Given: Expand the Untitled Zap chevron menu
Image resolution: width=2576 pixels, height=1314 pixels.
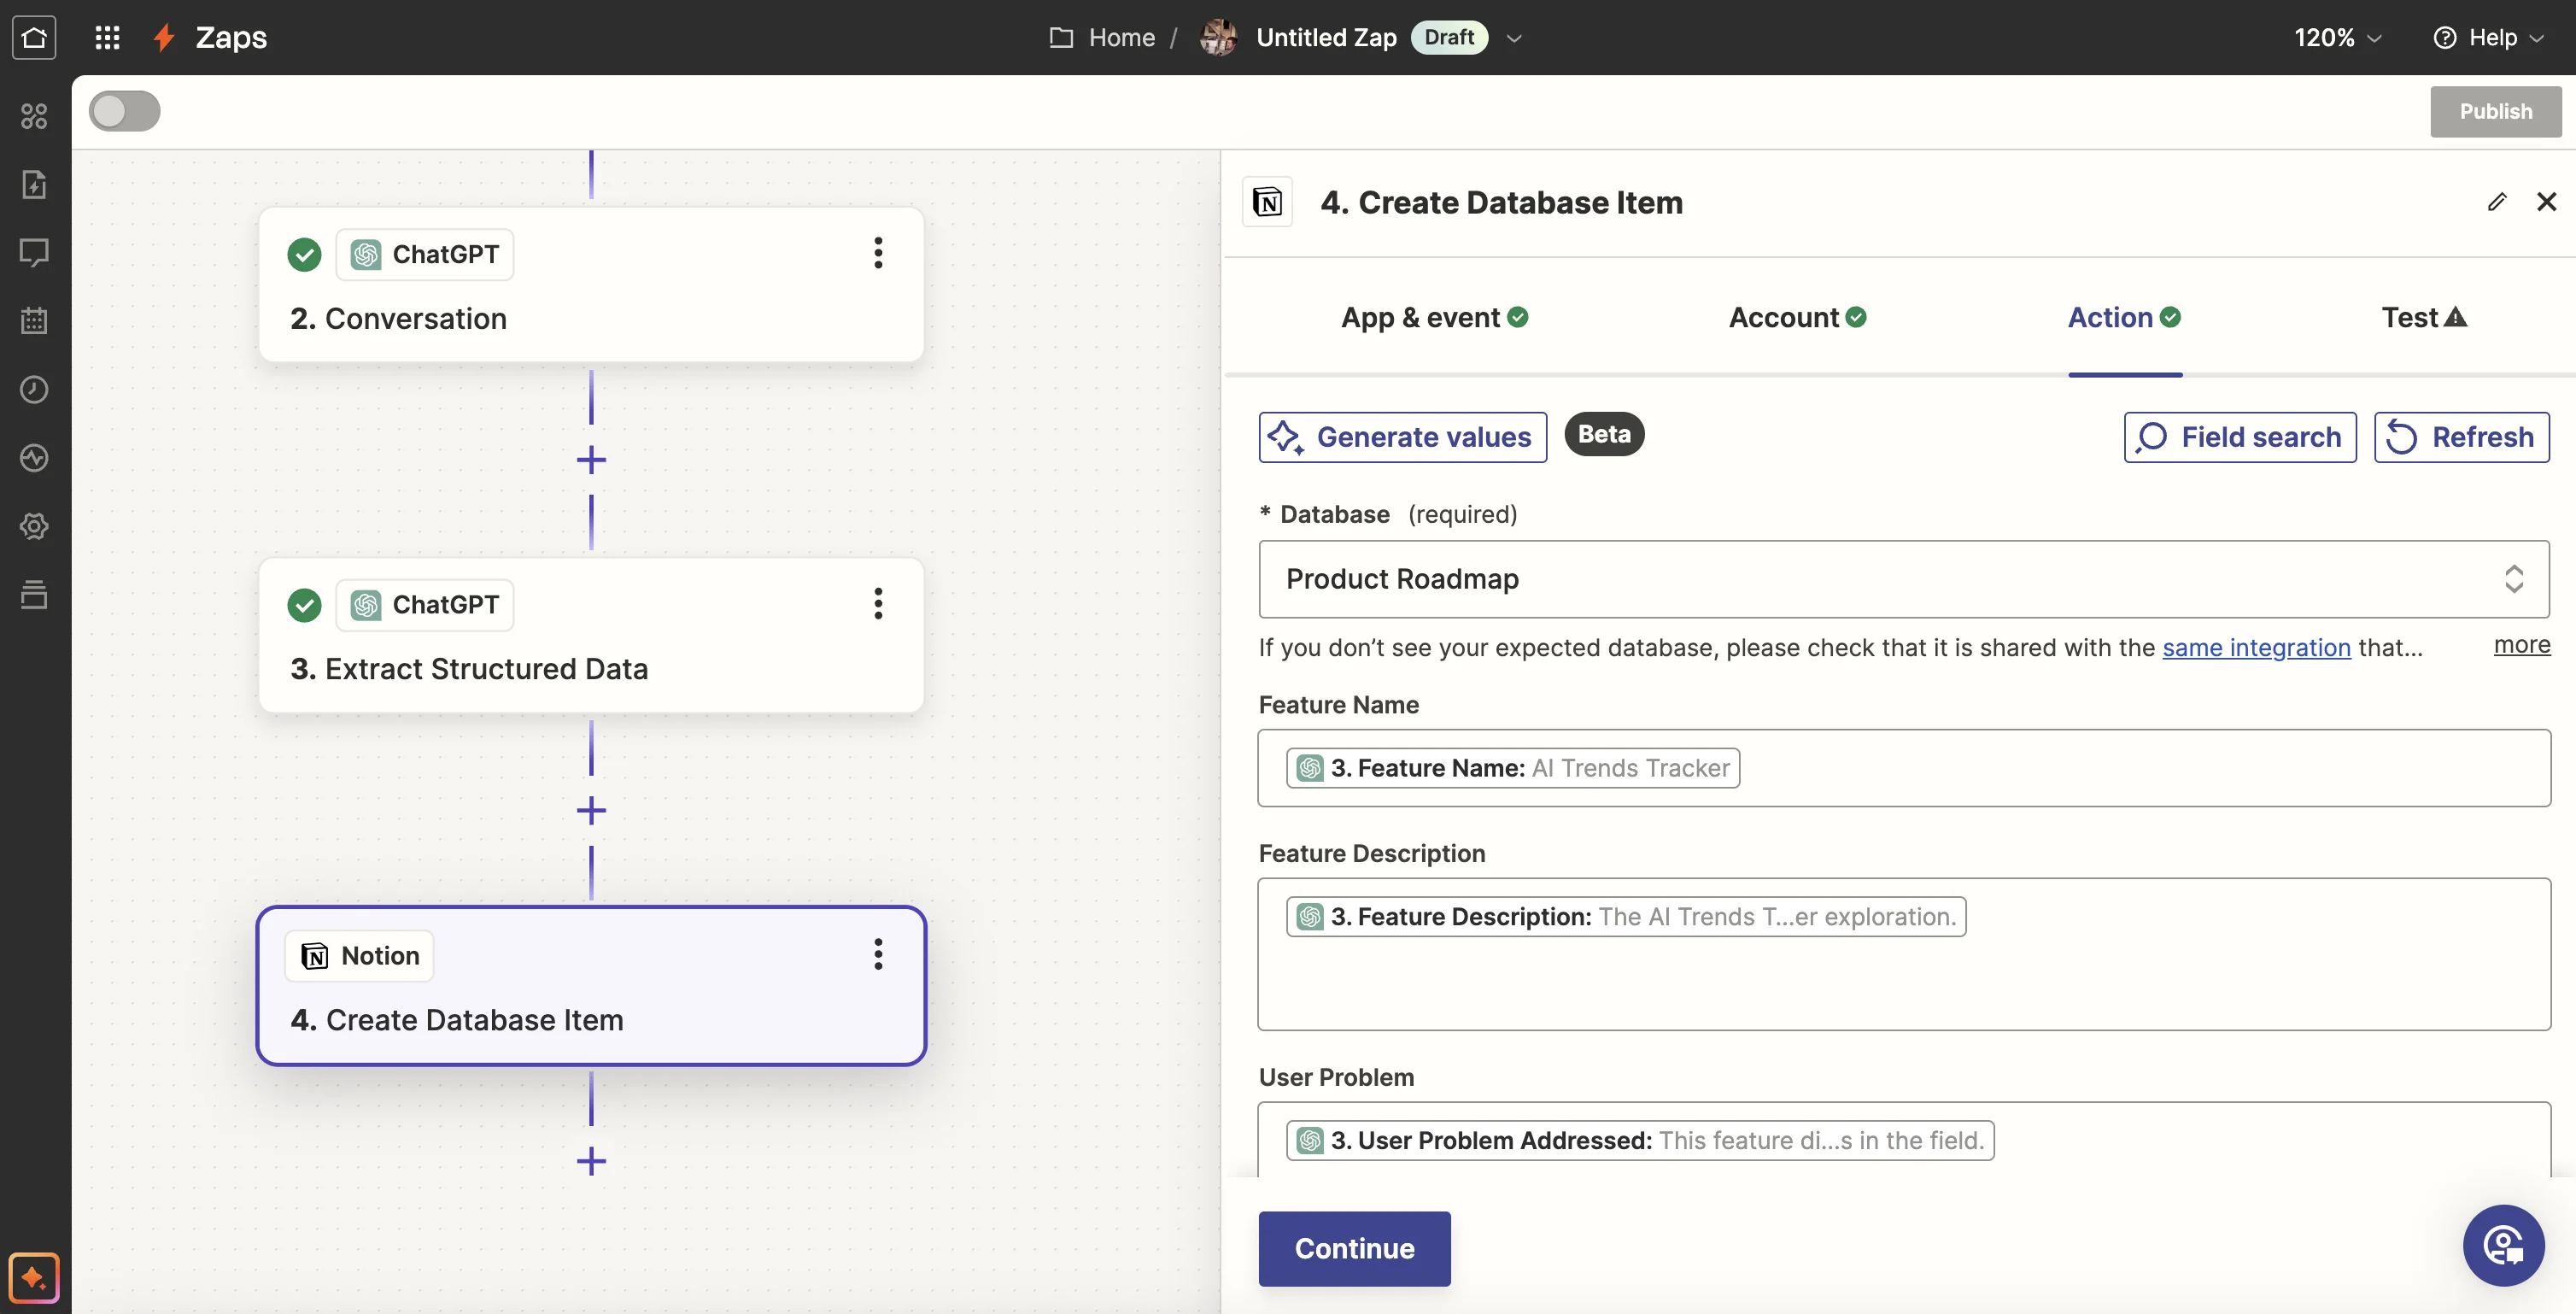Looking at the screenshot, I should pos(1514,38).
